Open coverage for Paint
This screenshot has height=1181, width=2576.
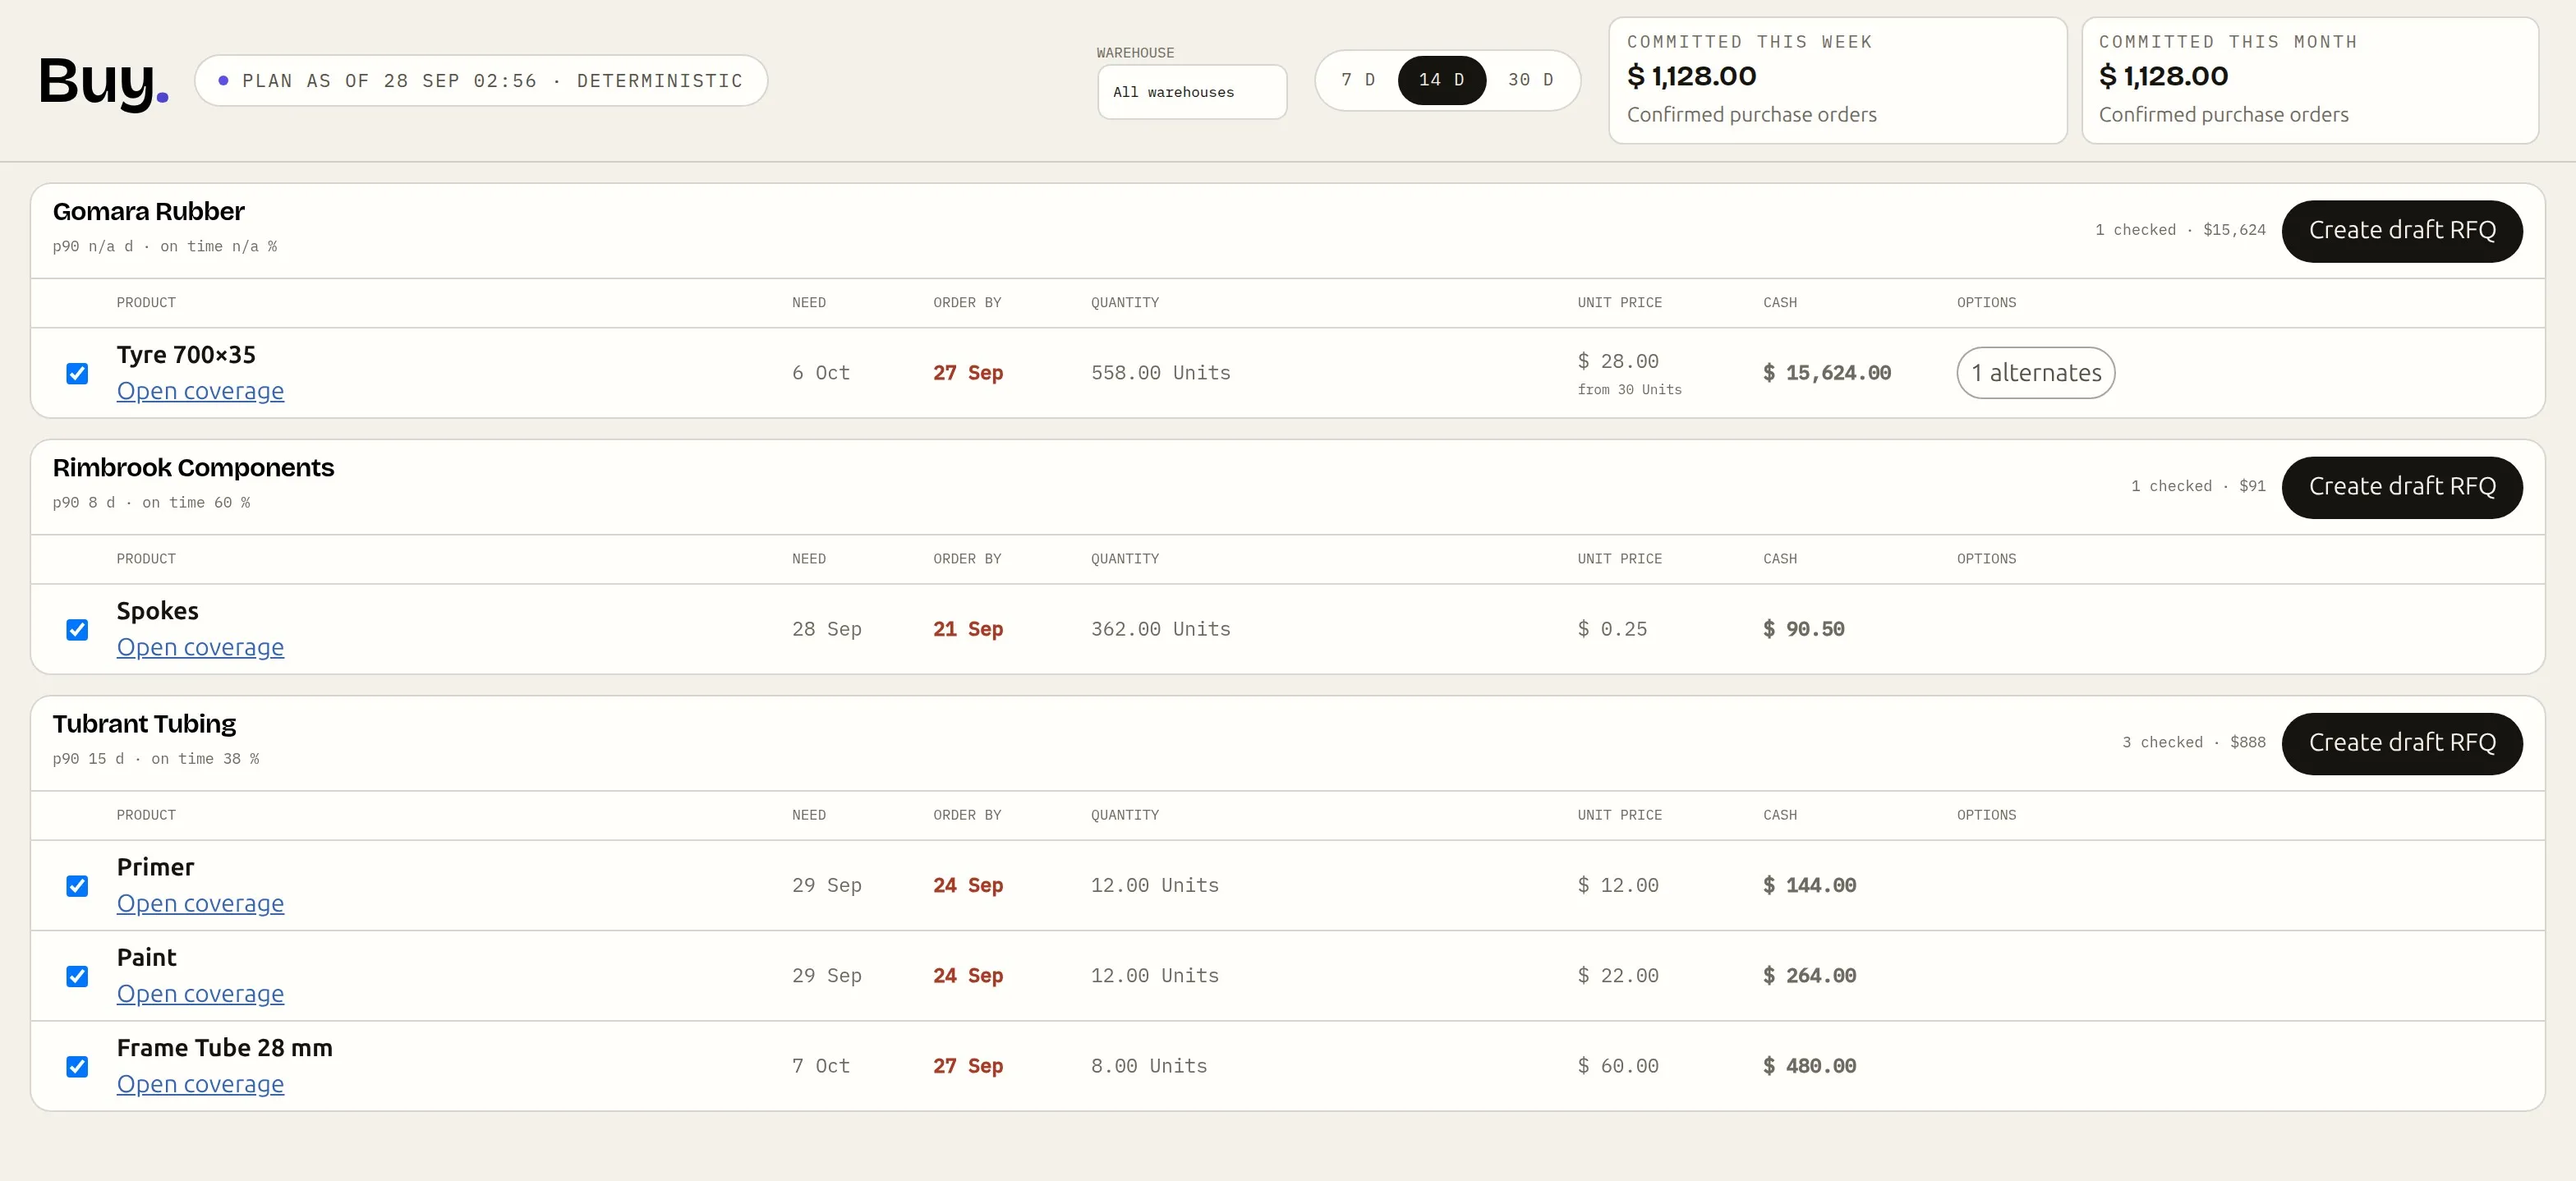200,994
